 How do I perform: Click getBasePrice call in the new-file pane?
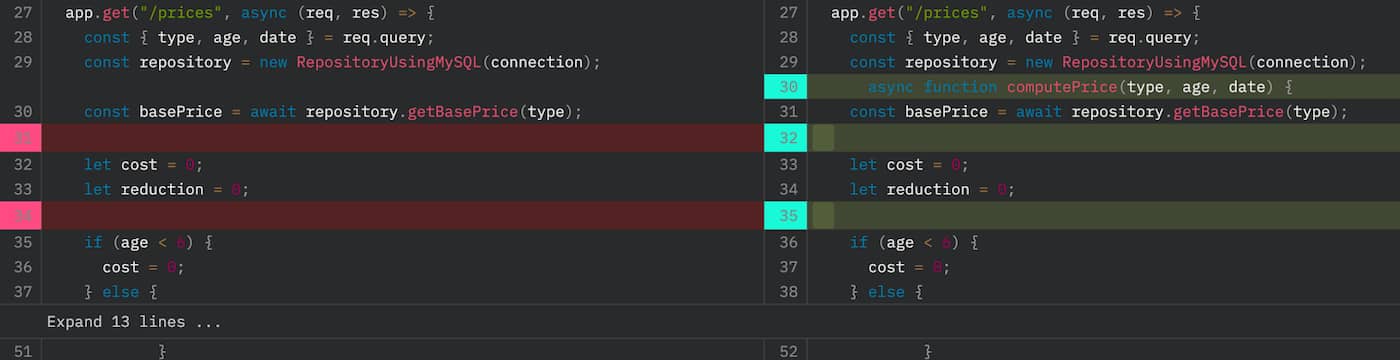pos(1228,112)
